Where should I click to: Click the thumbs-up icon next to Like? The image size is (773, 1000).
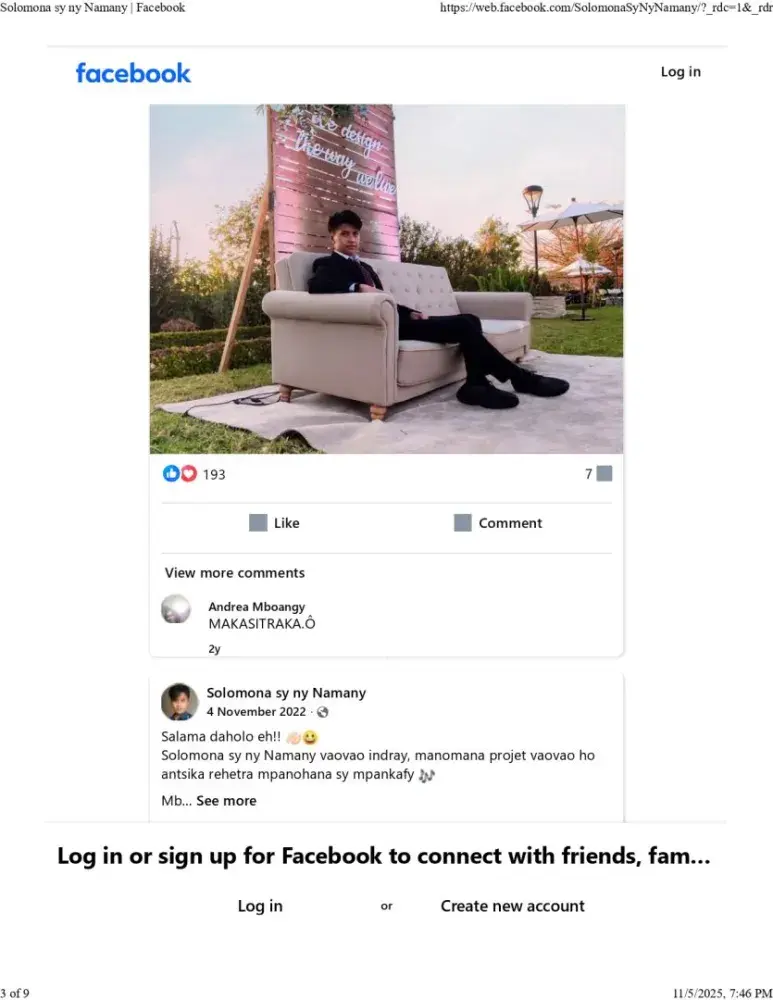tap(258, 523)
